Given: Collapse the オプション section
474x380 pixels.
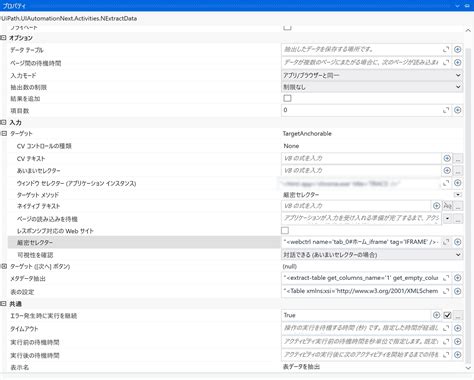Looking at the screenshot, I should (3, 38).
